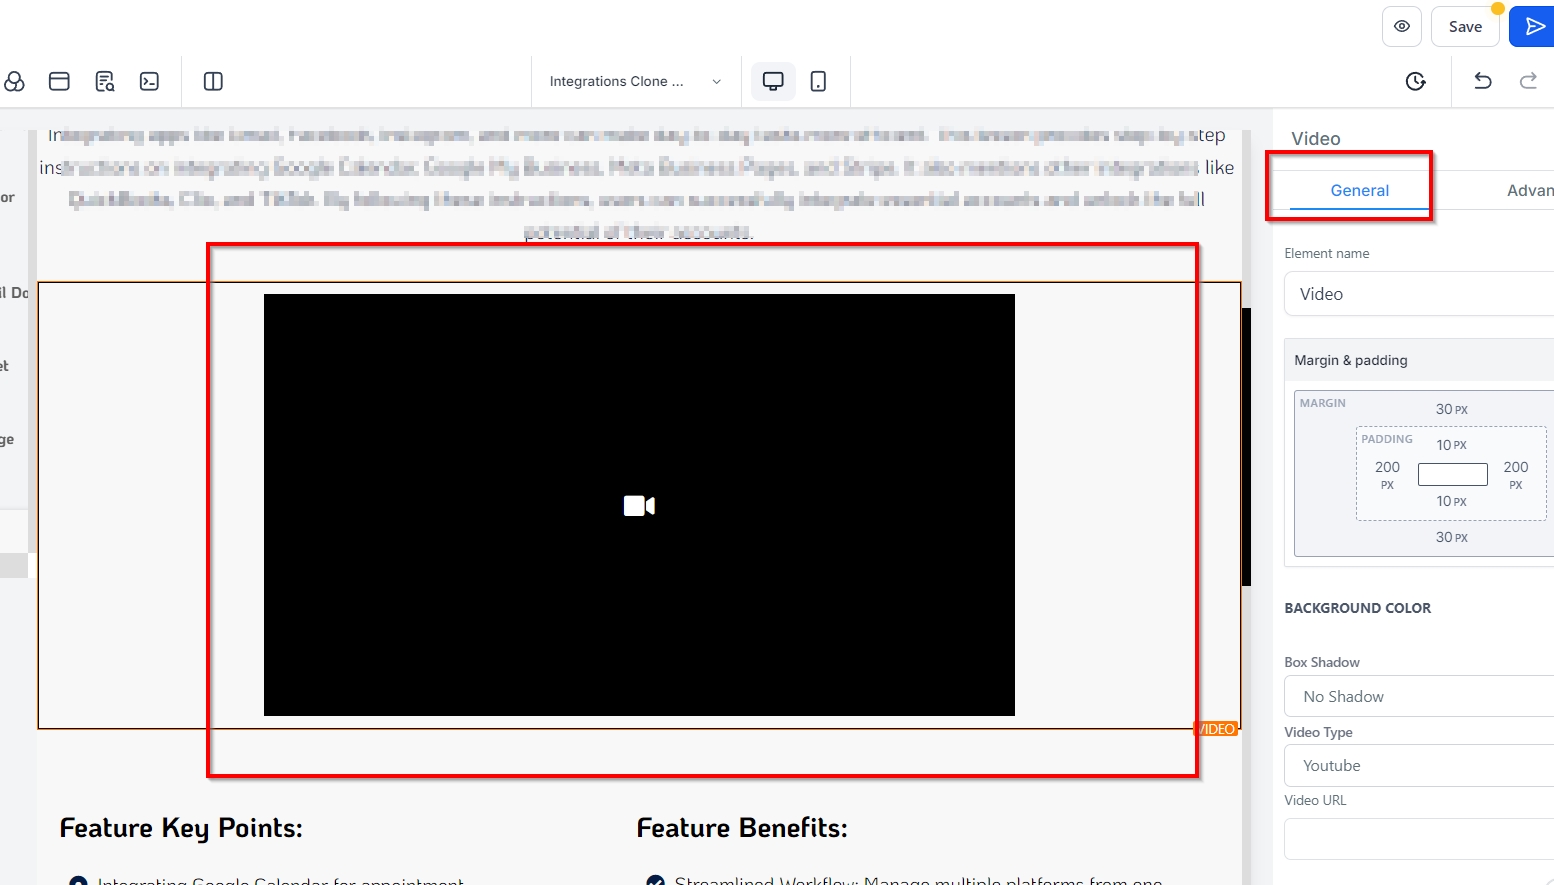The height and width of the screenshot is (885, 1554).
Task: Click the redo arrow
Action: [x=1527, y=82]
